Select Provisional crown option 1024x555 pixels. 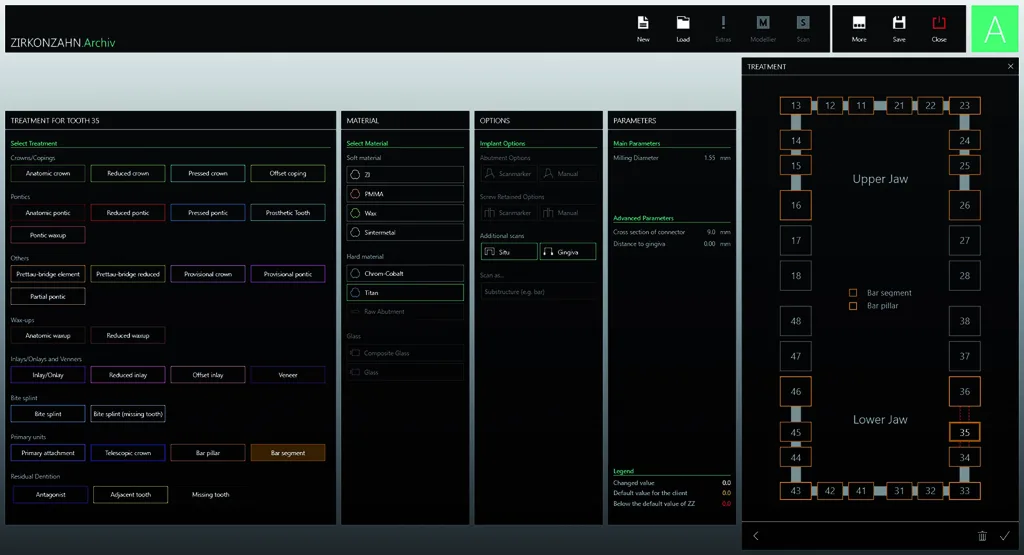point(208,274)
